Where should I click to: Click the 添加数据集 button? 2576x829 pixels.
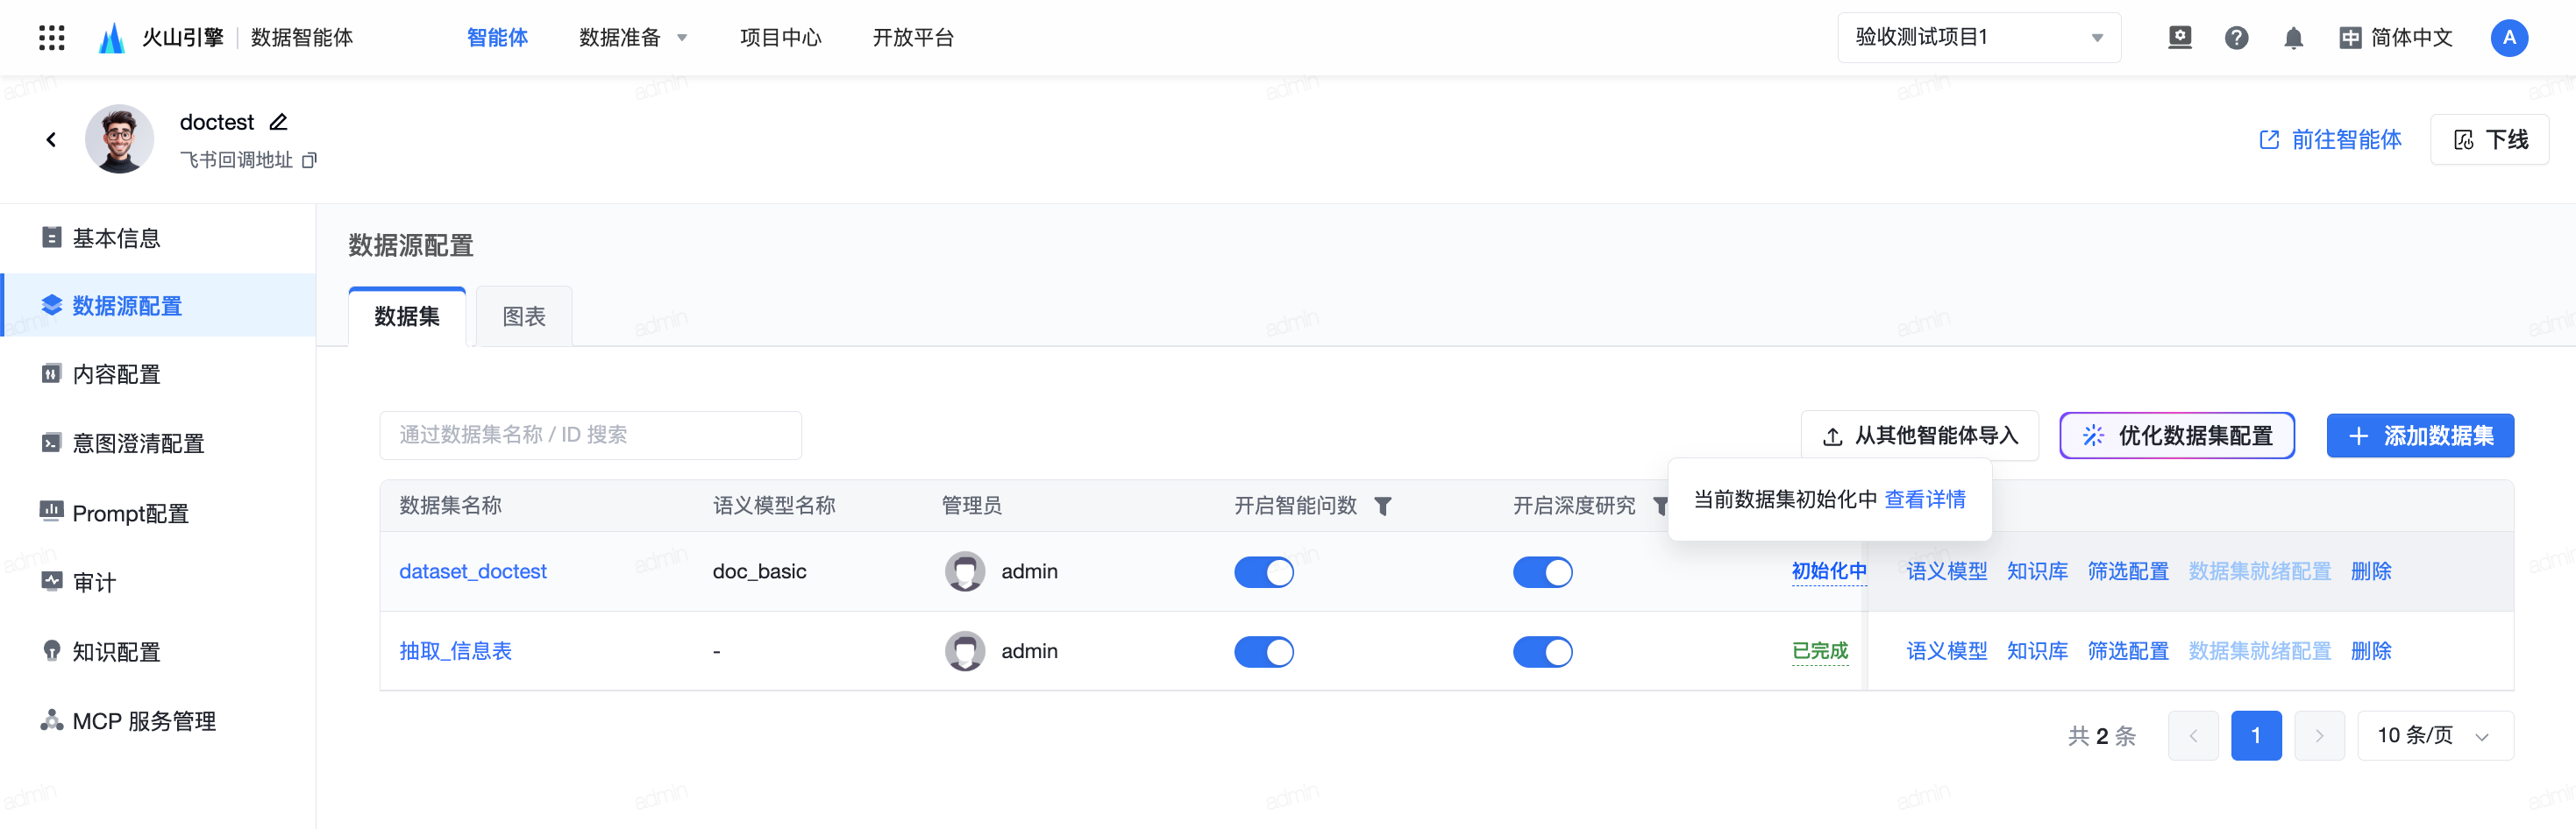[x=2419, y=436]
